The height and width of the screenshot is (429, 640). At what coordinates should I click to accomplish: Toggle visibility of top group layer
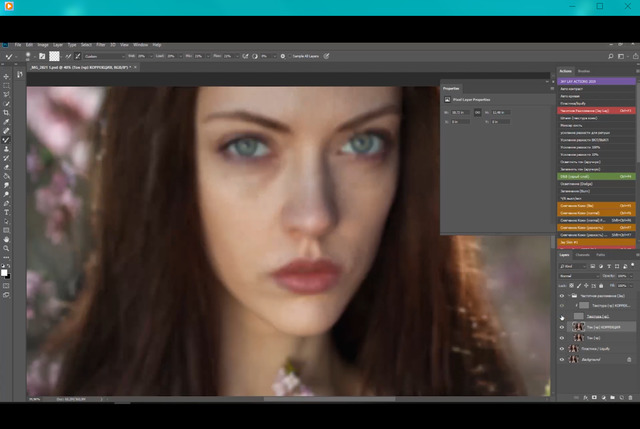click(x=562, y=296)
